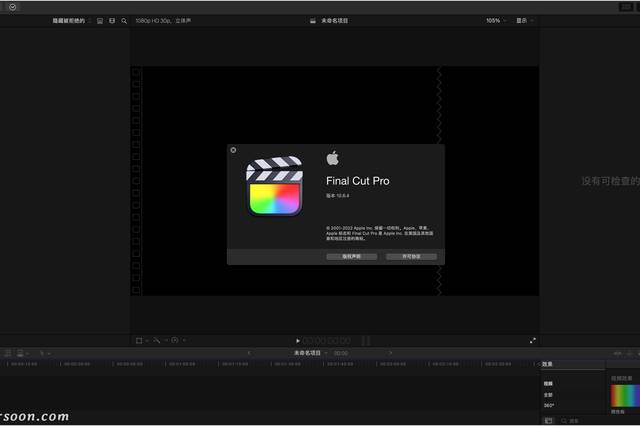640x426 pixels.
Task: Select the Effects browser header
Action: pyautogui.click(x=547, y=364)
